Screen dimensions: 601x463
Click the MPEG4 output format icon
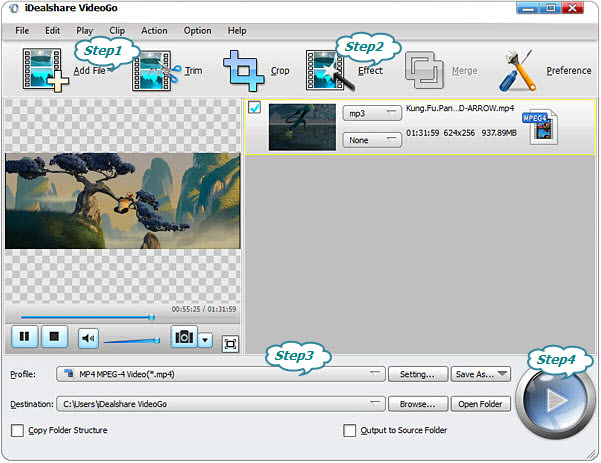[x=540, y=127]
